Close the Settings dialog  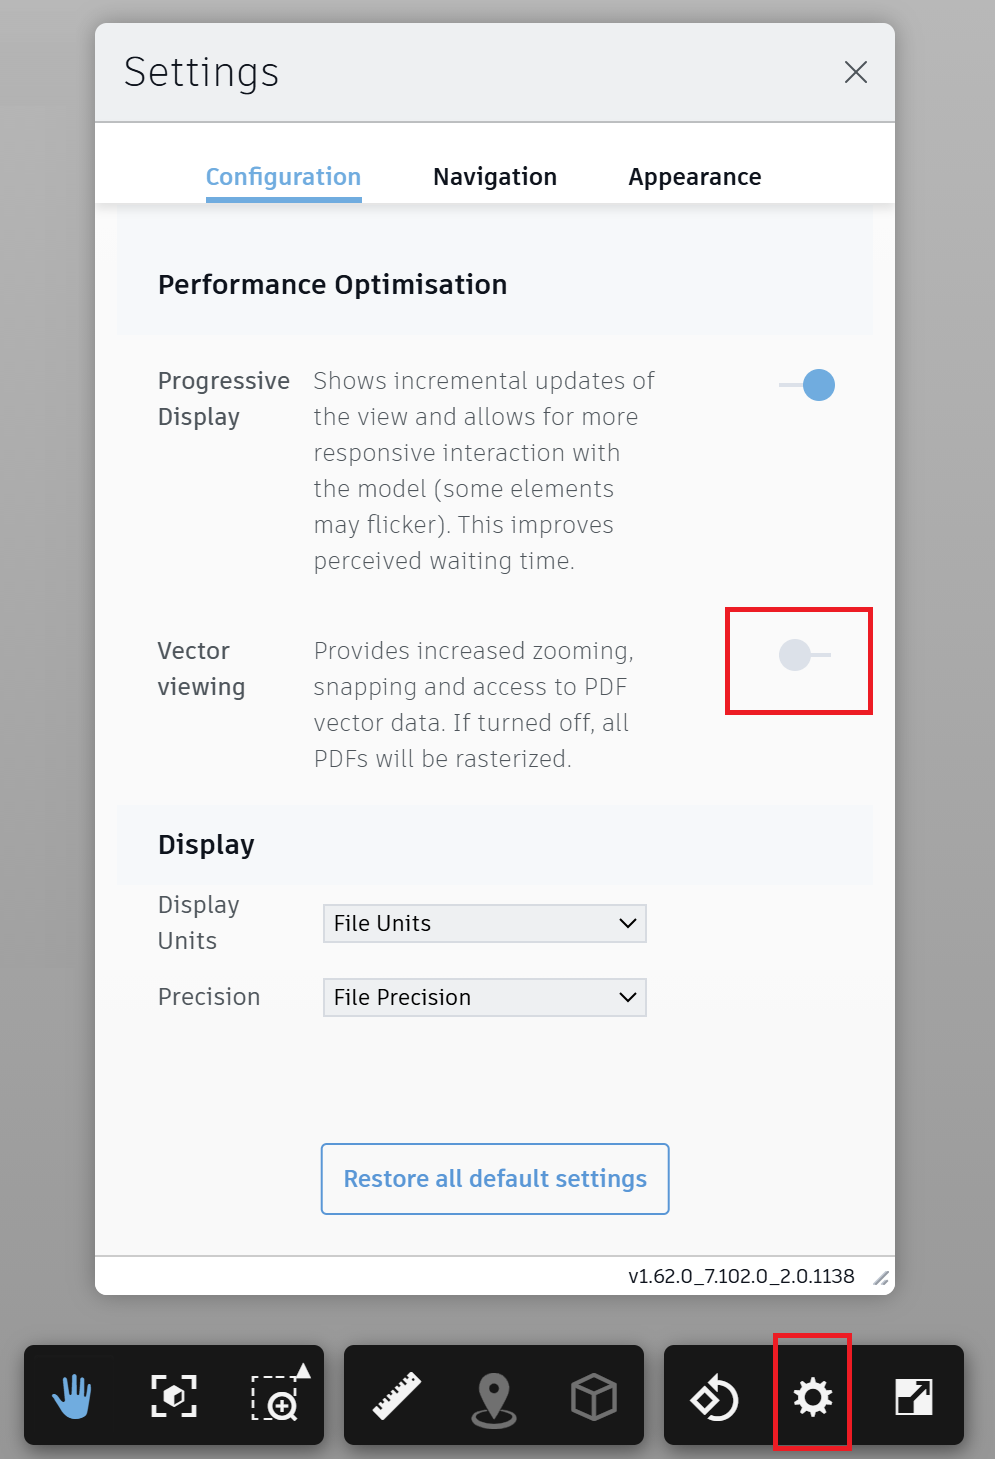click(856, 72)
